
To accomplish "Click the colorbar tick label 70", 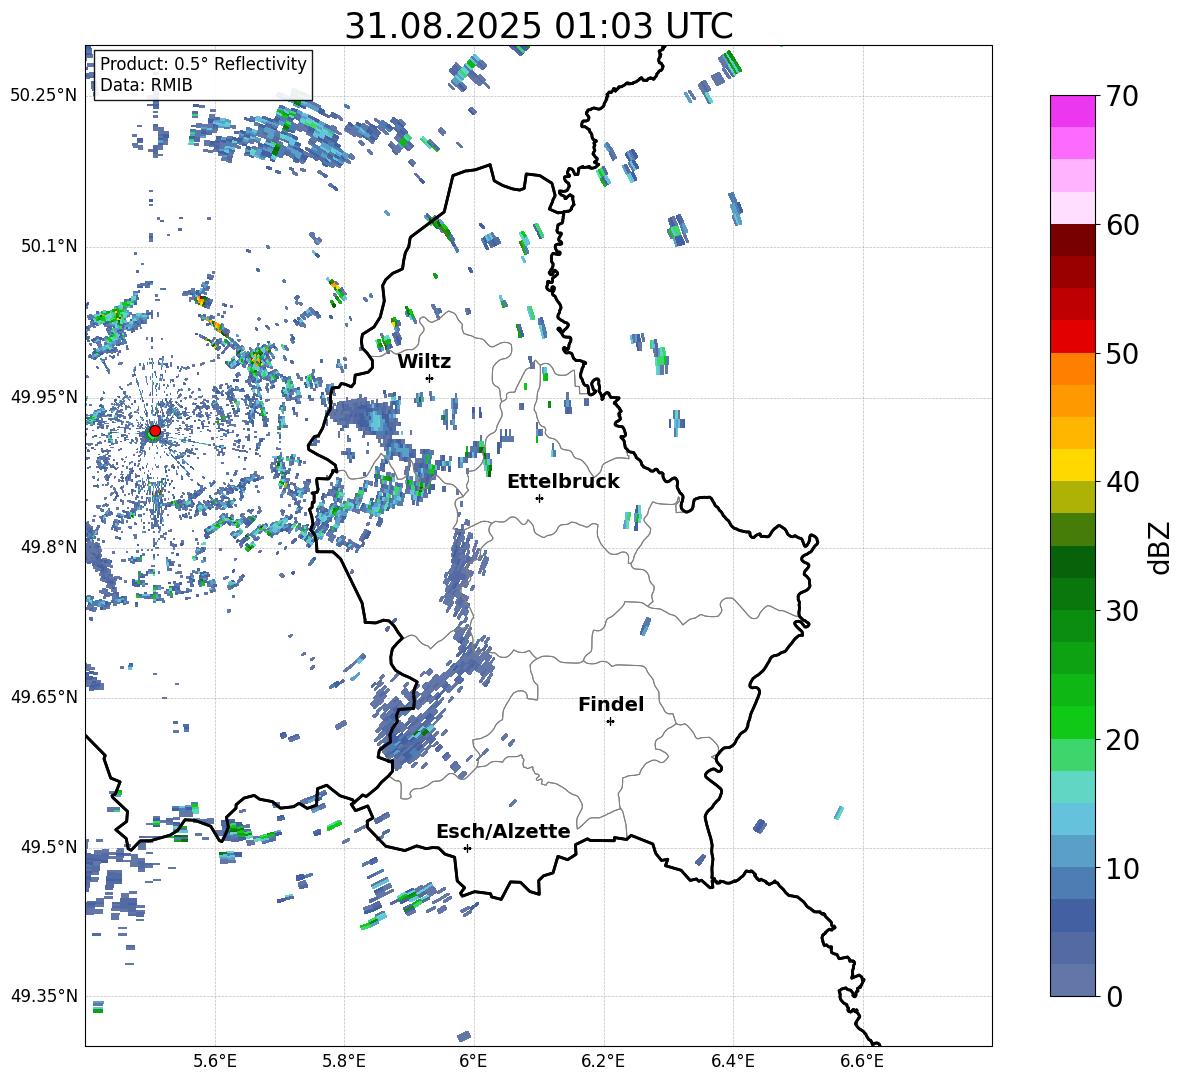I will click(x=1121, y=97).
